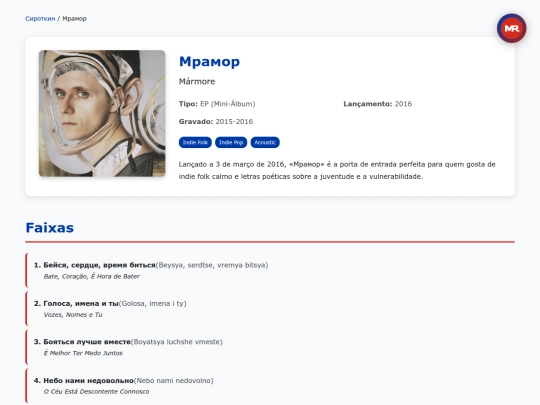Select the Indie Pop genre tag
540x405 pixels.
point(231,142)
